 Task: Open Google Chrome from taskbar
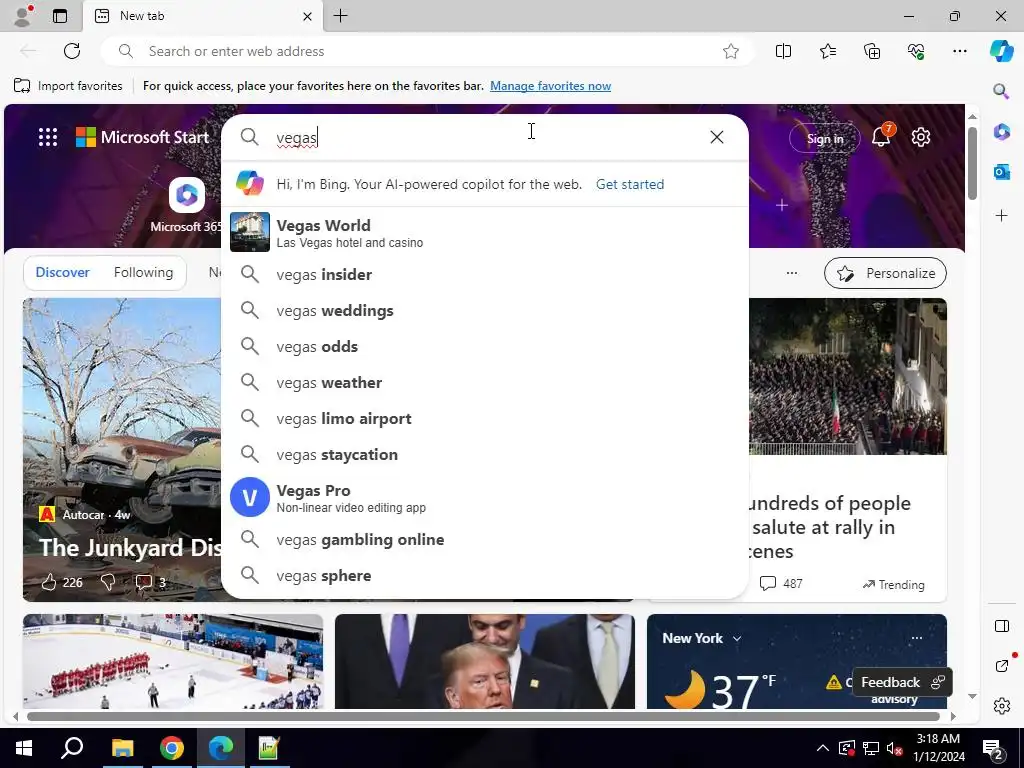click(x=172, y=748)
